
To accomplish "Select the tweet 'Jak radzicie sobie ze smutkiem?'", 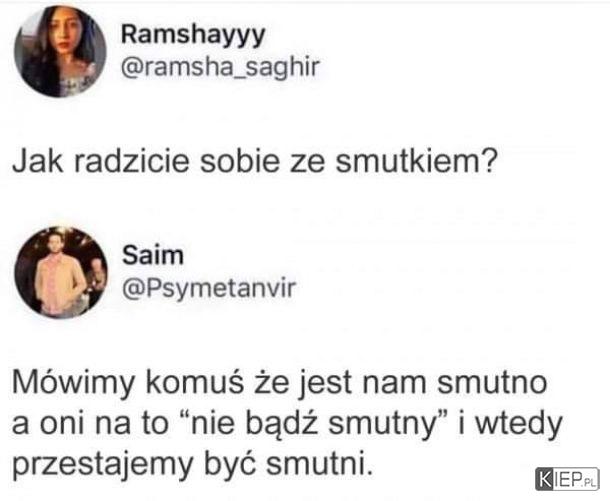I will coord(255,161).
